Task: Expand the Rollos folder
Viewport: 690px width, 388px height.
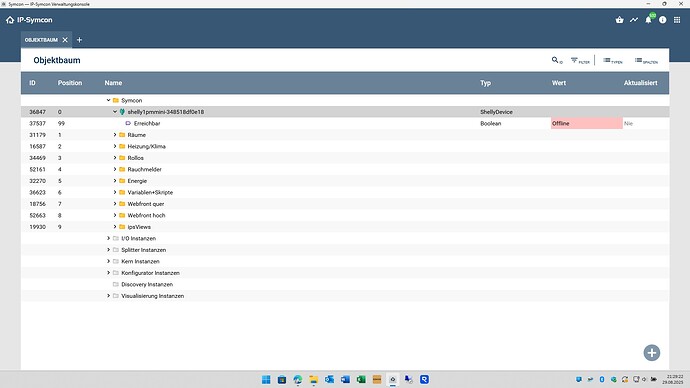Action: coord(115,157)
